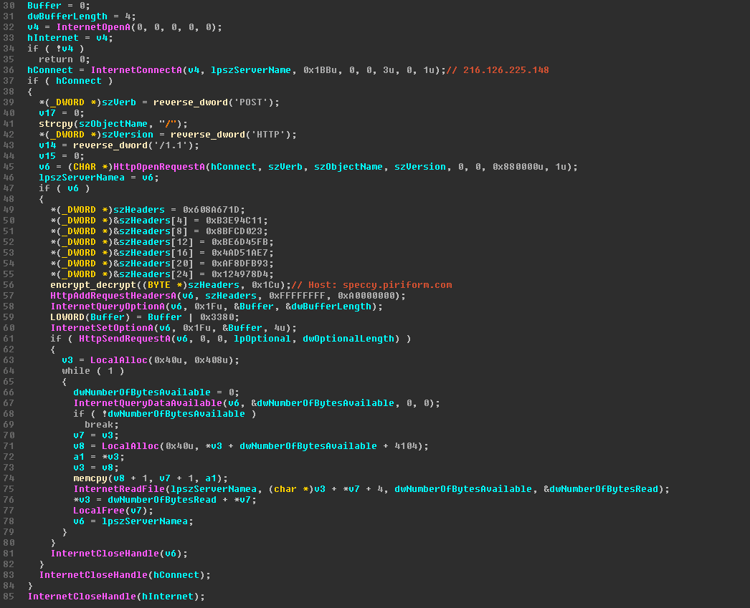
Task: Select the '/1.1' string literal
Action: coord(176,145)
